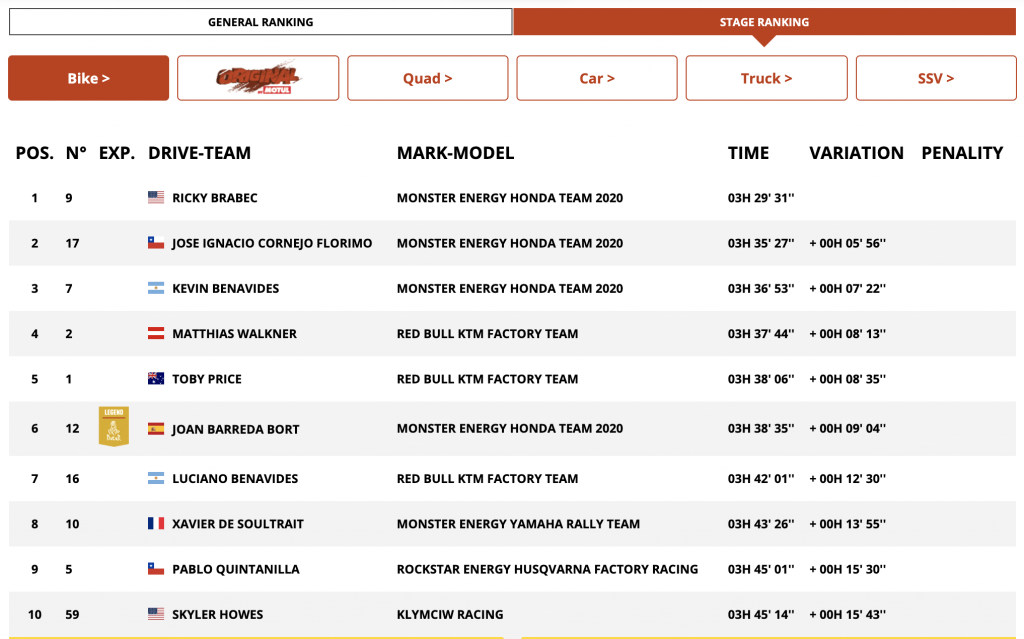Screen dimensions: 1024x639
Task: Click Monster Energy Yamaha Rally Team
Action: pyautogui.click(x=519, y=524)
